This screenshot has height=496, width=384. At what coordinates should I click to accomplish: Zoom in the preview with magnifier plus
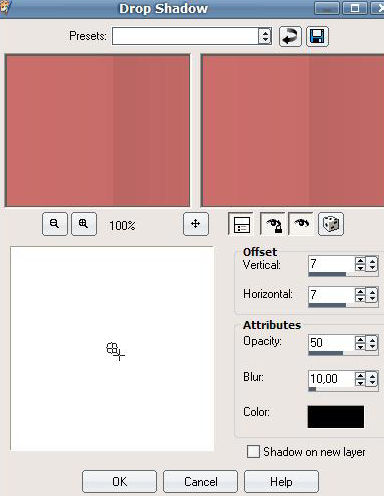84,224
